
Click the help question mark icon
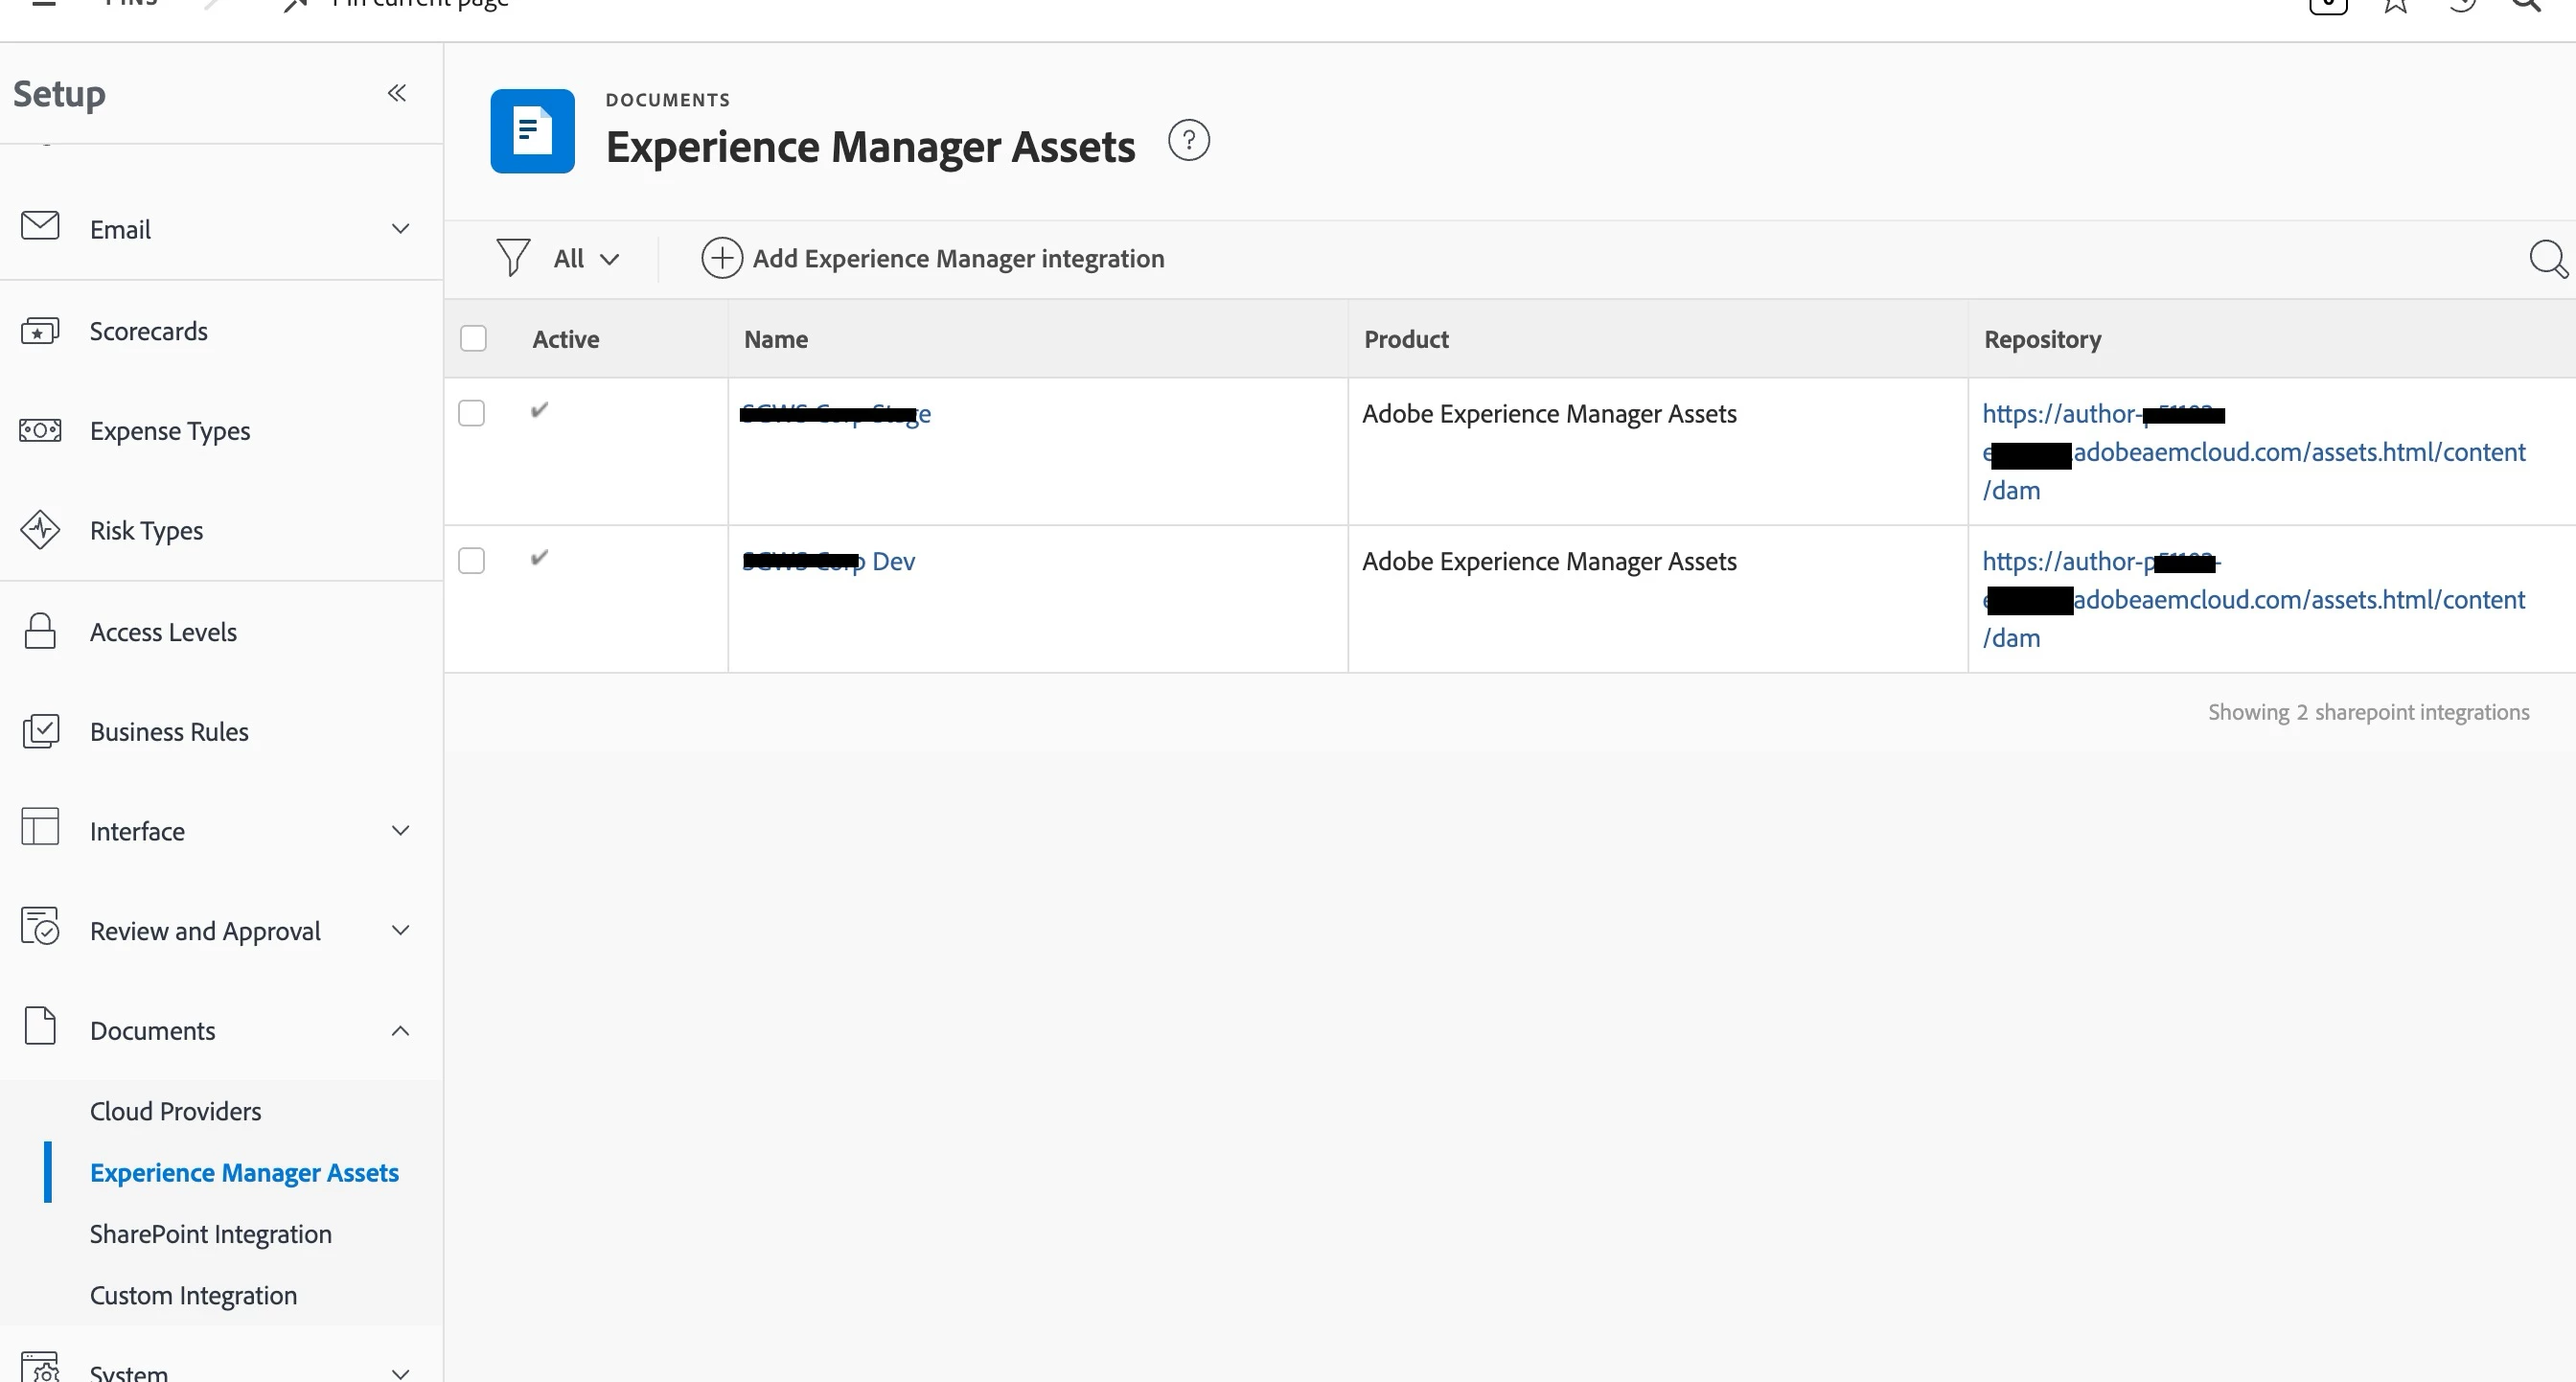click(x=1188, y=141)
